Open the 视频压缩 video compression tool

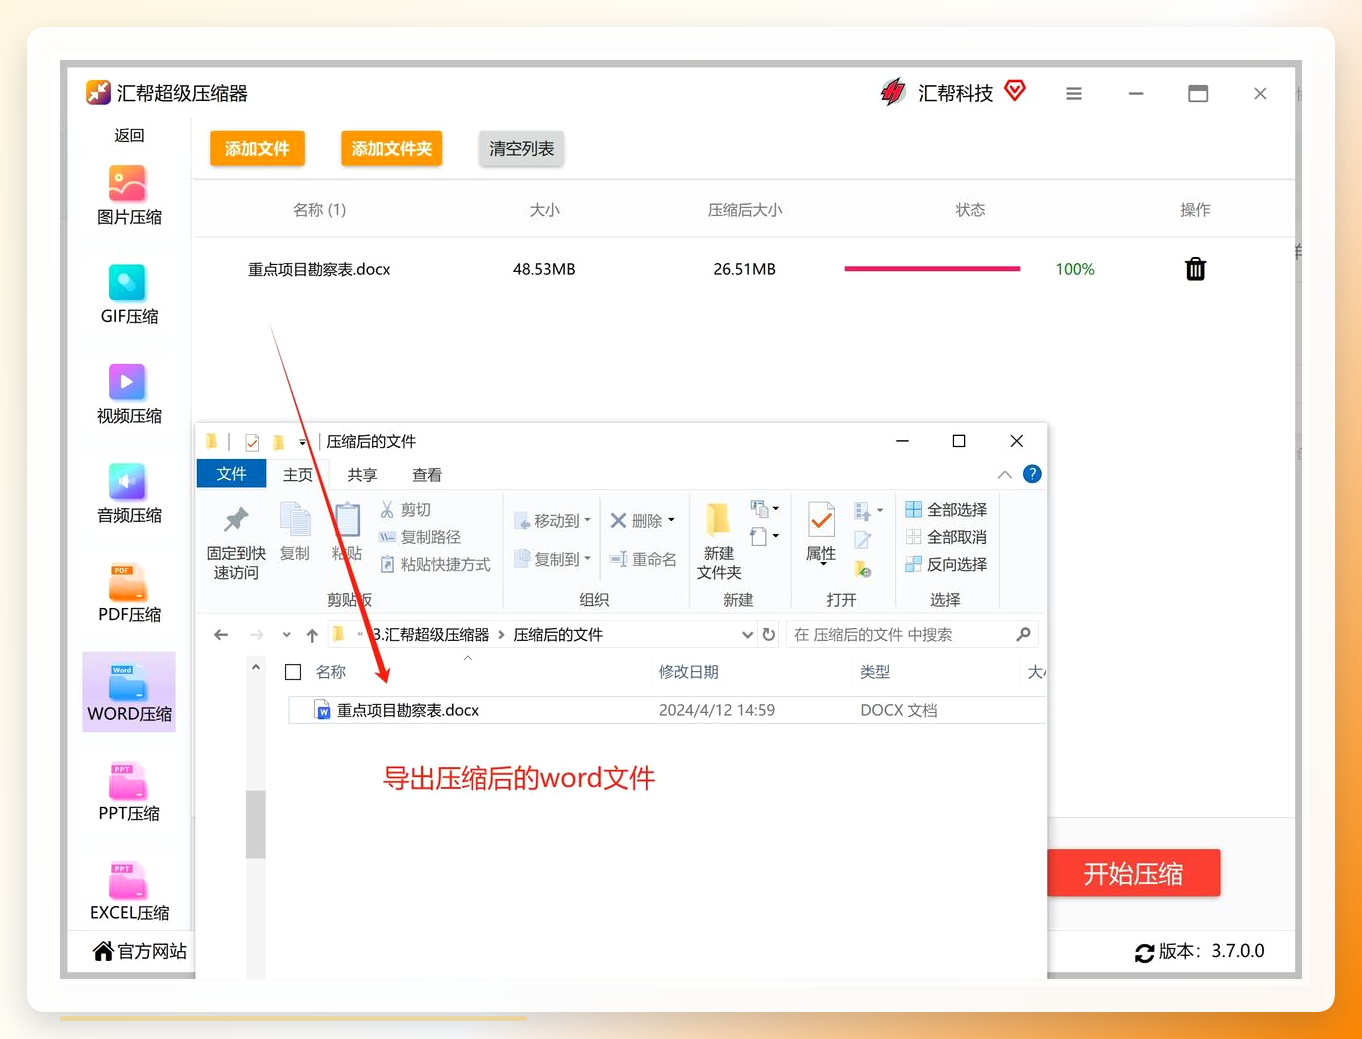coord(128,394)
